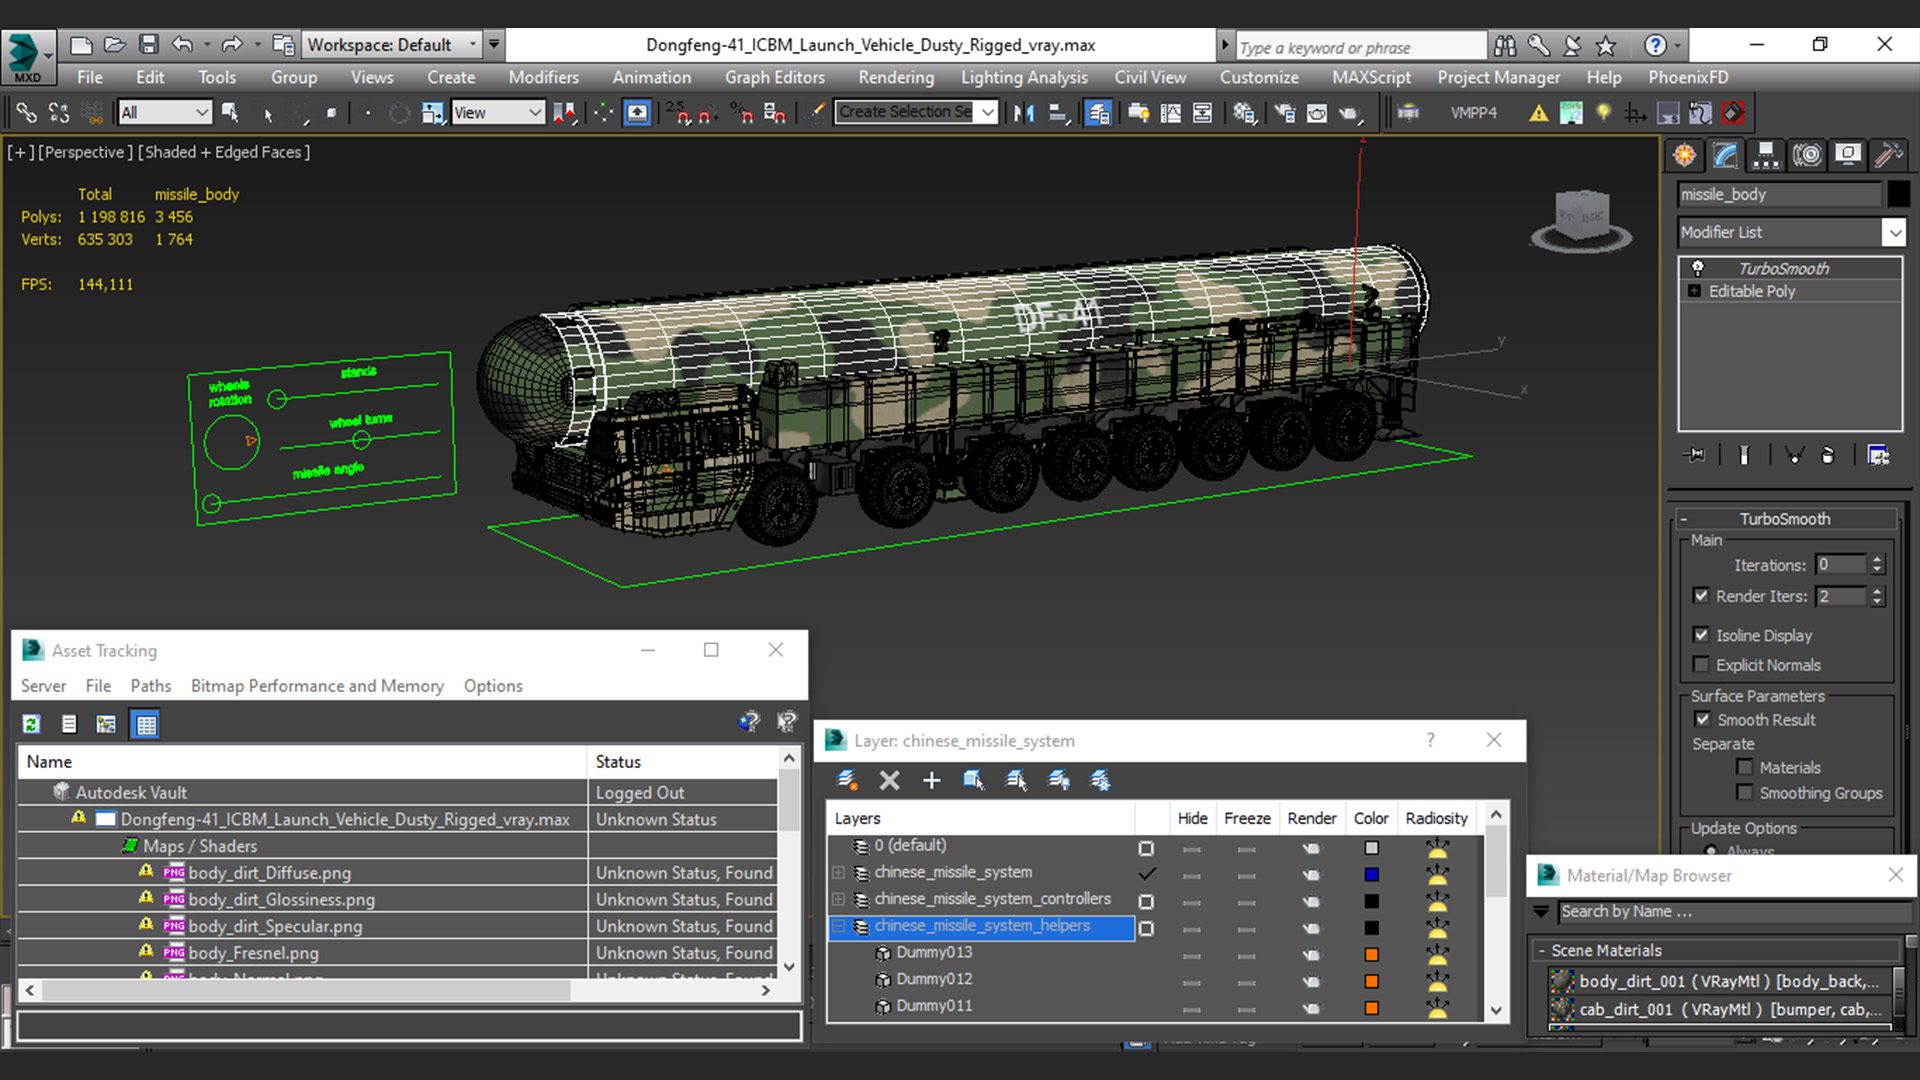
Task: Click the Search by Name field in Material Browser
Action: (1734, 911)
